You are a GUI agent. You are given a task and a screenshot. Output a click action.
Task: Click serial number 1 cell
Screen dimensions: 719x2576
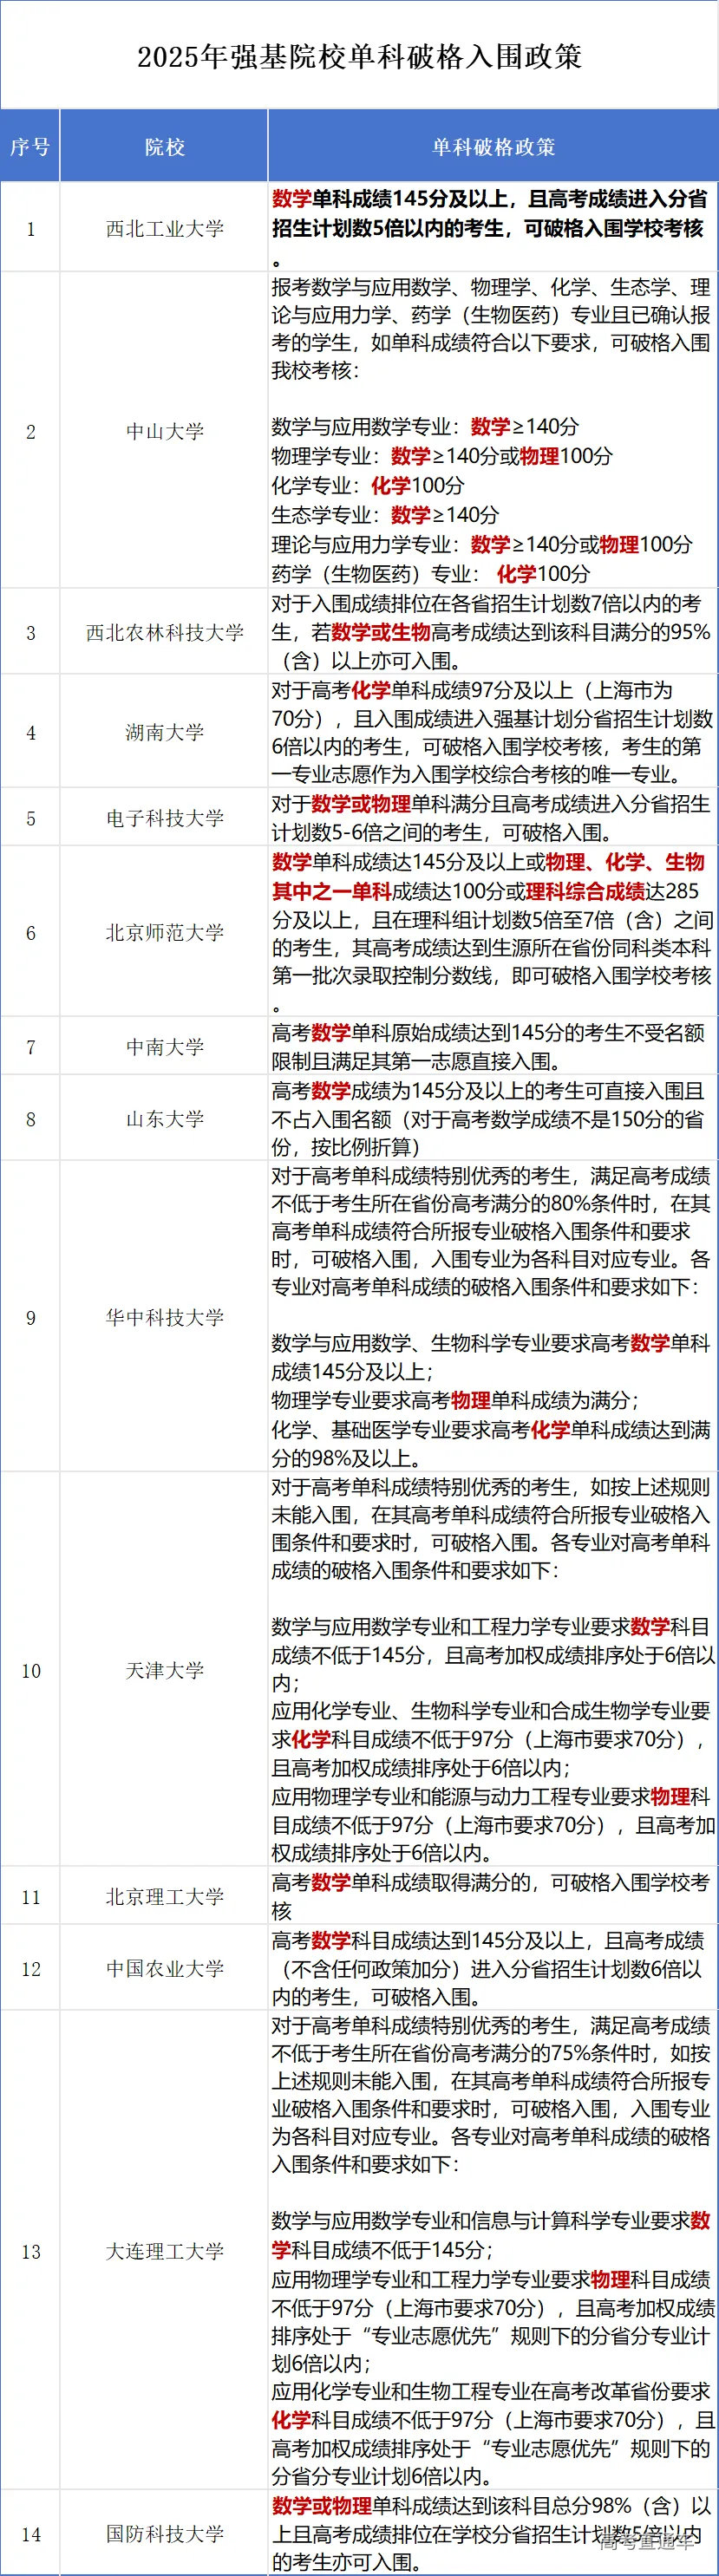pyautogui.click(x=30, y=228)
